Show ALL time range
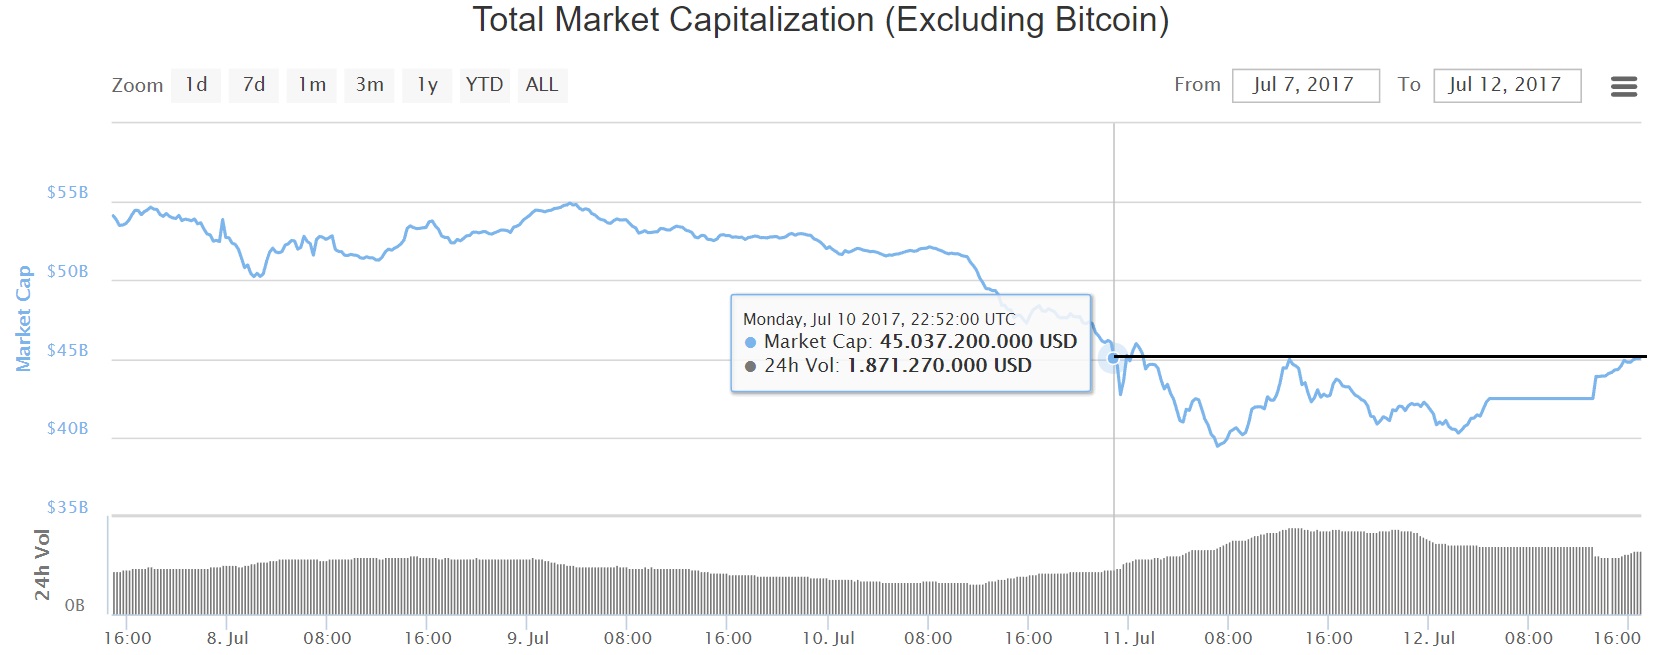 542,85
